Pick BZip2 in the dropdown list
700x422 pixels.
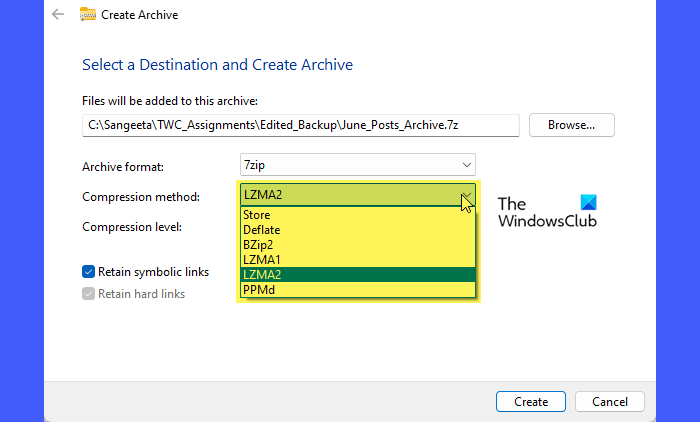click(358, 245)
